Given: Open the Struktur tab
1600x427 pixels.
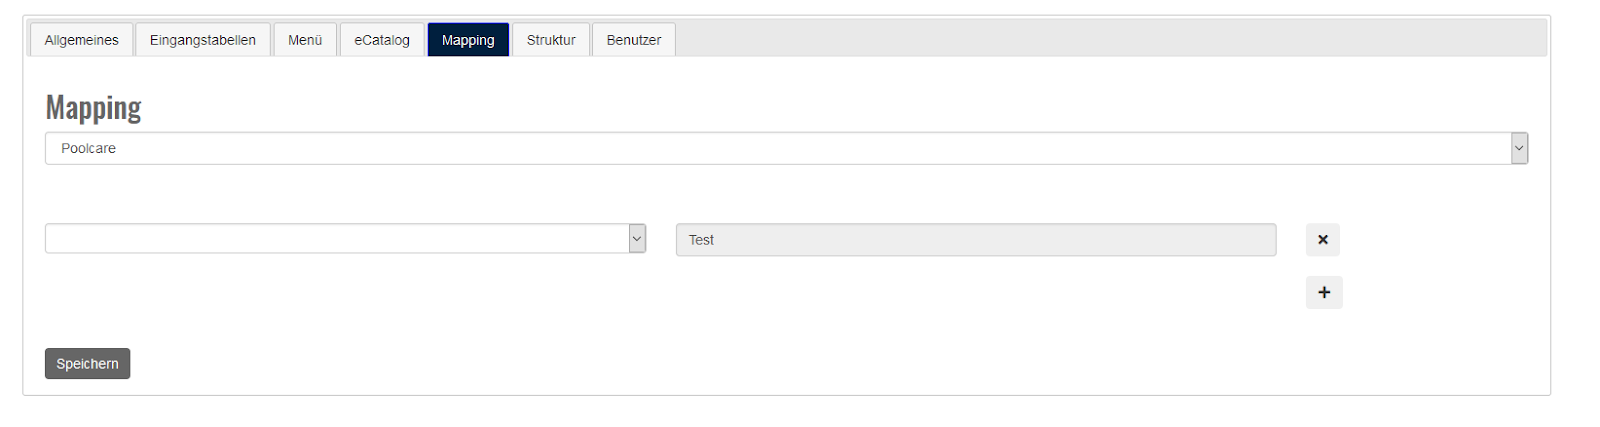Looking at the screenshot, I should pyautogui.click(x=551, y=40).
